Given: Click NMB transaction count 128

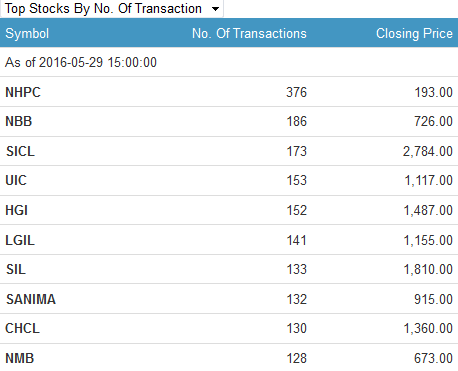Looking at the screenshot, I should 297,358.
